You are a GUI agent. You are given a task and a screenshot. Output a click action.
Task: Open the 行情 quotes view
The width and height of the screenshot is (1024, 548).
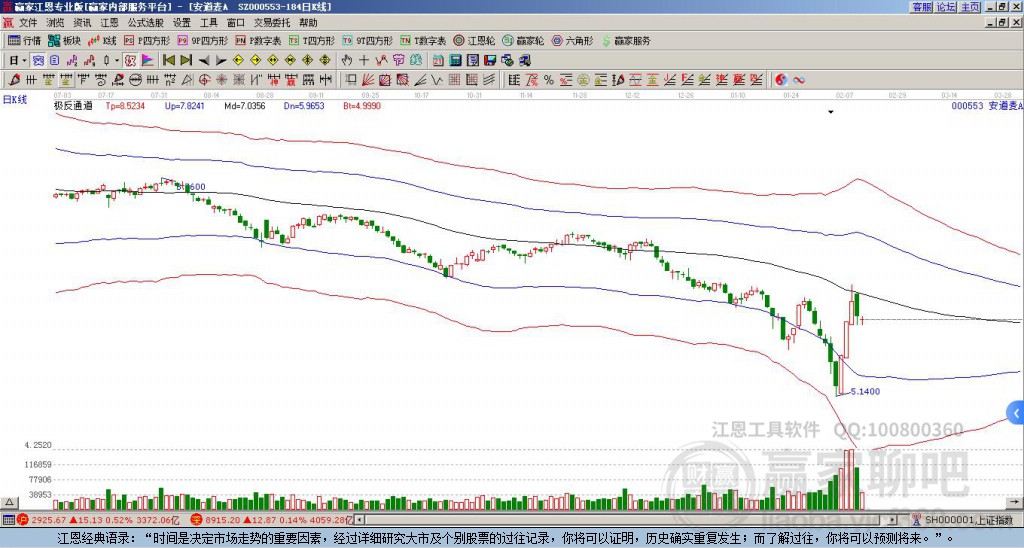pos(24,40)
